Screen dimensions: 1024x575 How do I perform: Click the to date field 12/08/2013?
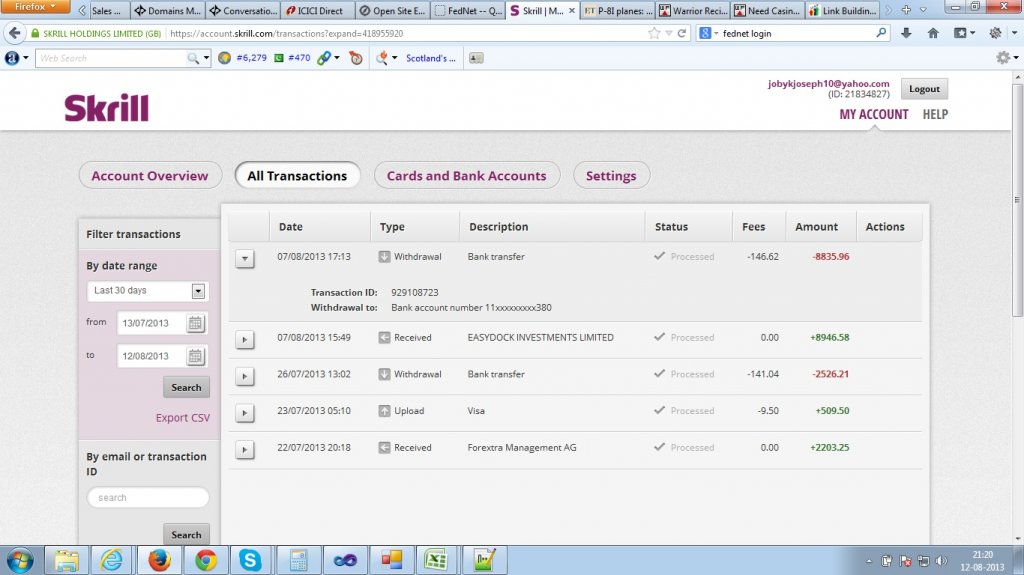152,356
